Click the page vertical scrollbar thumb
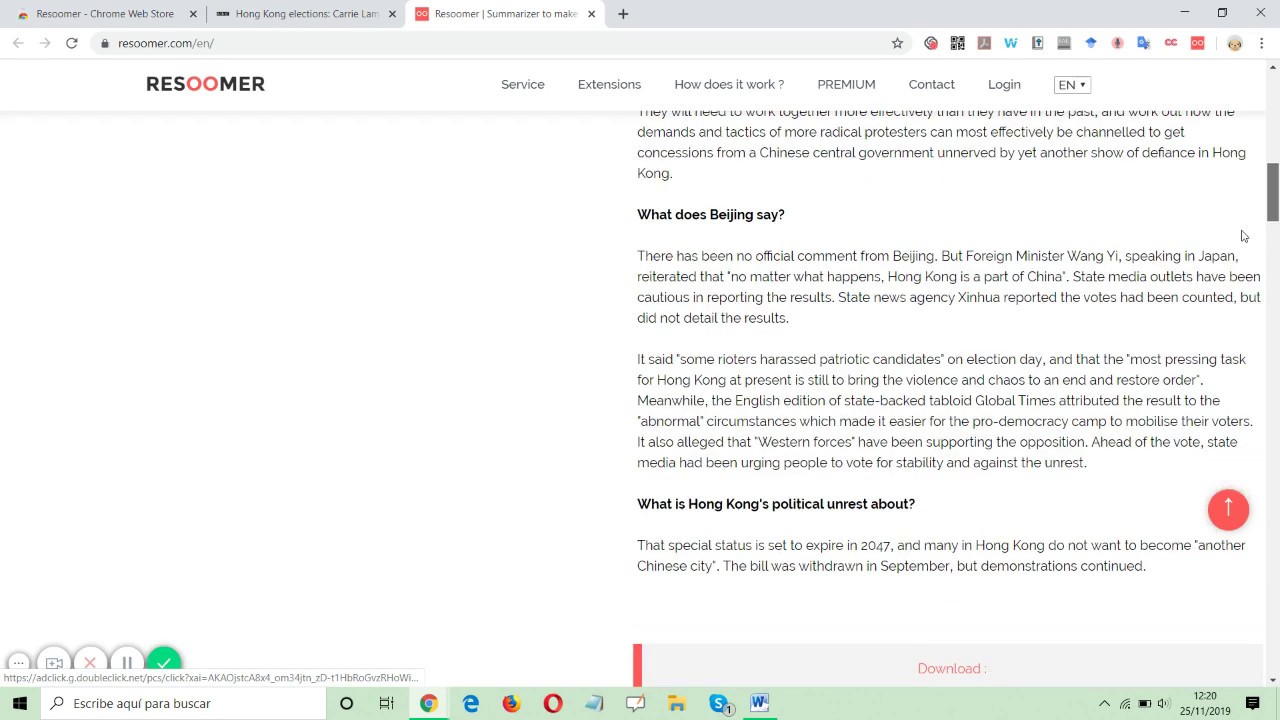Viewport: 1280px width, 720px height. [x=1272, y=192]
